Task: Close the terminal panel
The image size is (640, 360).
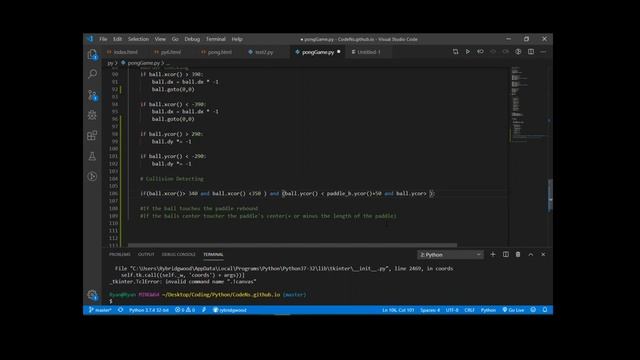Action: [x=543, y=254]
